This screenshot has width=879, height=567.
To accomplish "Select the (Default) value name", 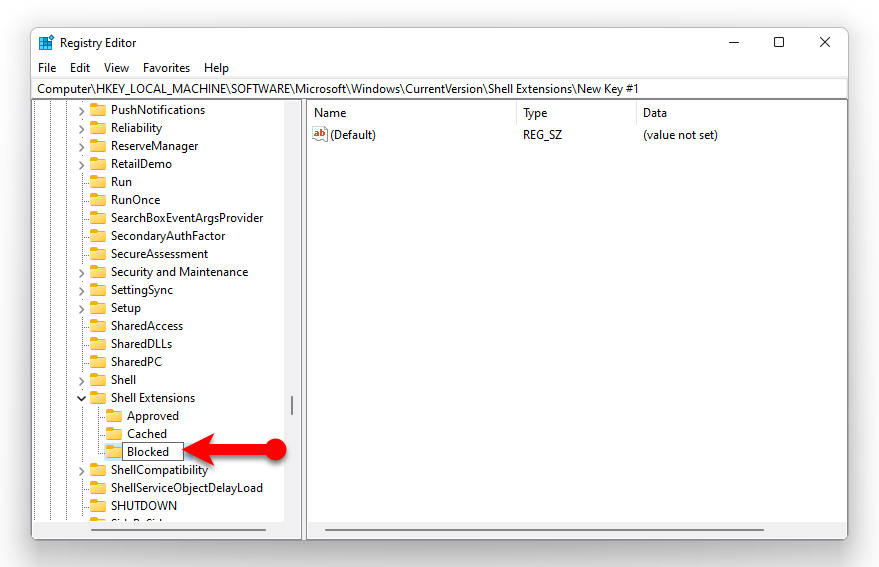I will [353, 135].
